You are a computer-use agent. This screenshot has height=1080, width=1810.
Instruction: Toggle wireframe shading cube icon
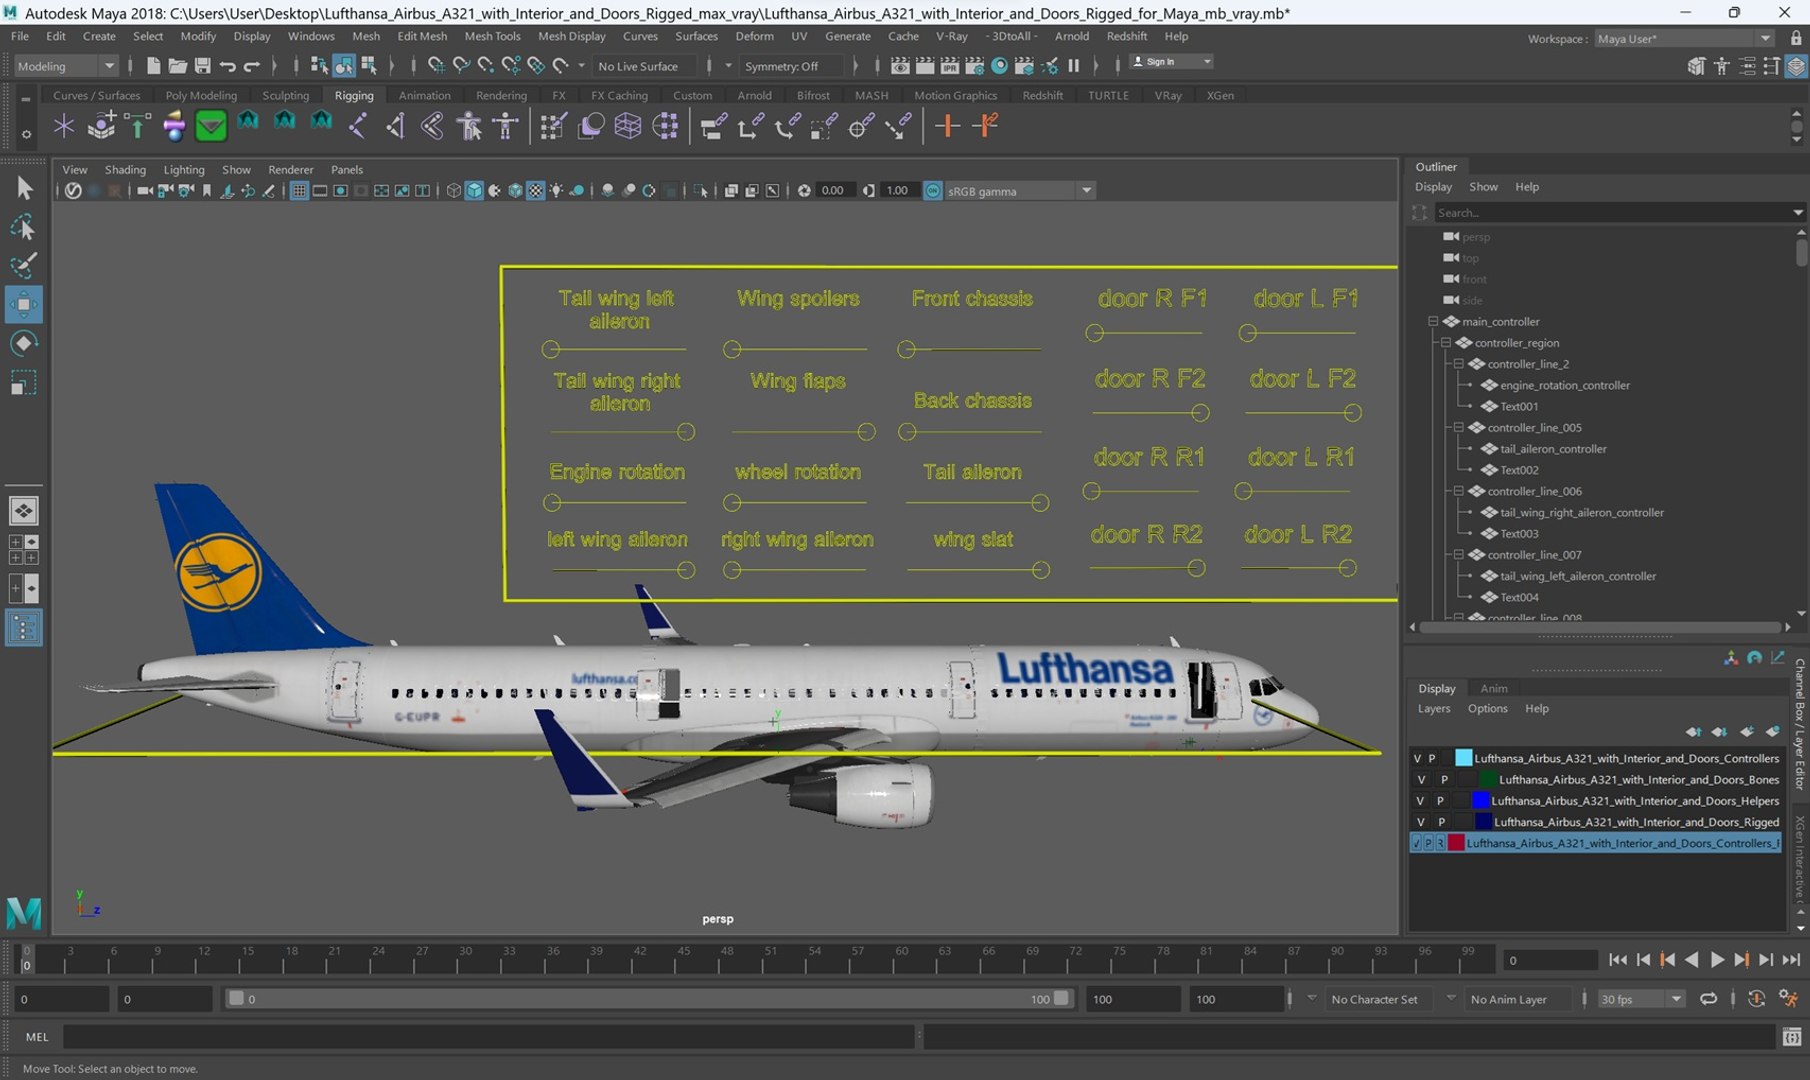[x=453, y=190]
